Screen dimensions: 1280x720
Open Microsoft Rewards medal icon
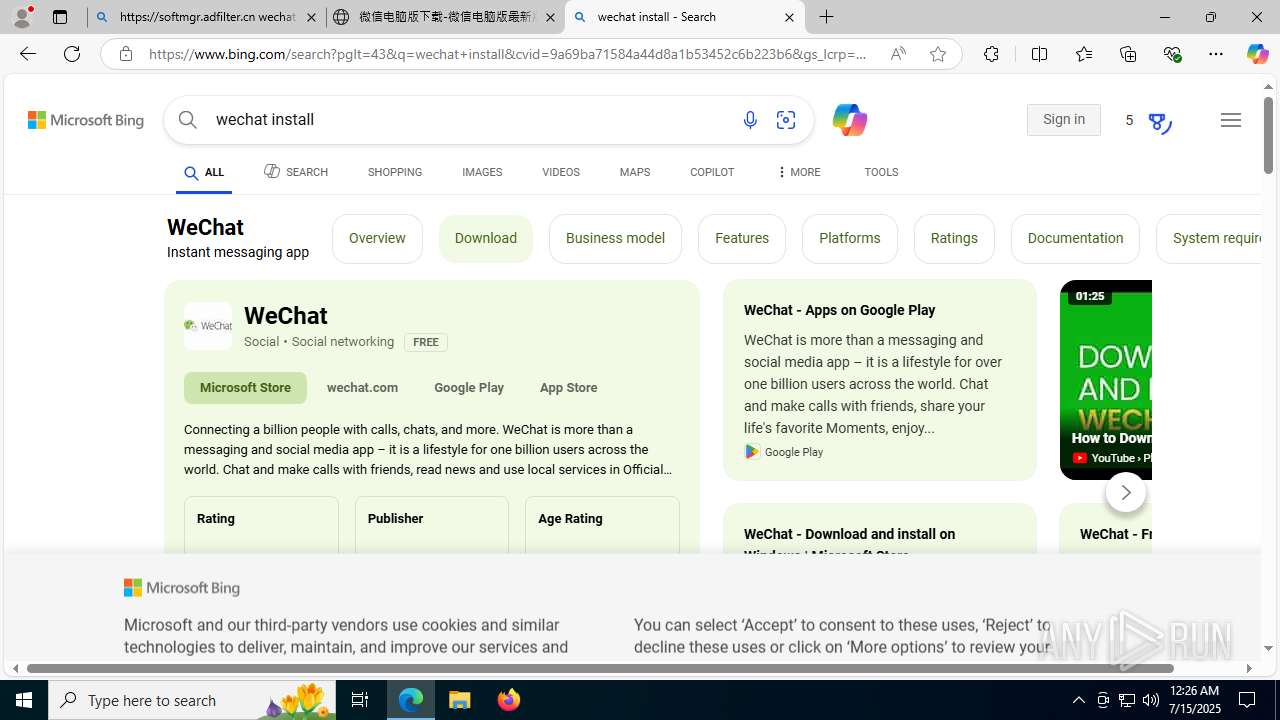point(1158,122)
